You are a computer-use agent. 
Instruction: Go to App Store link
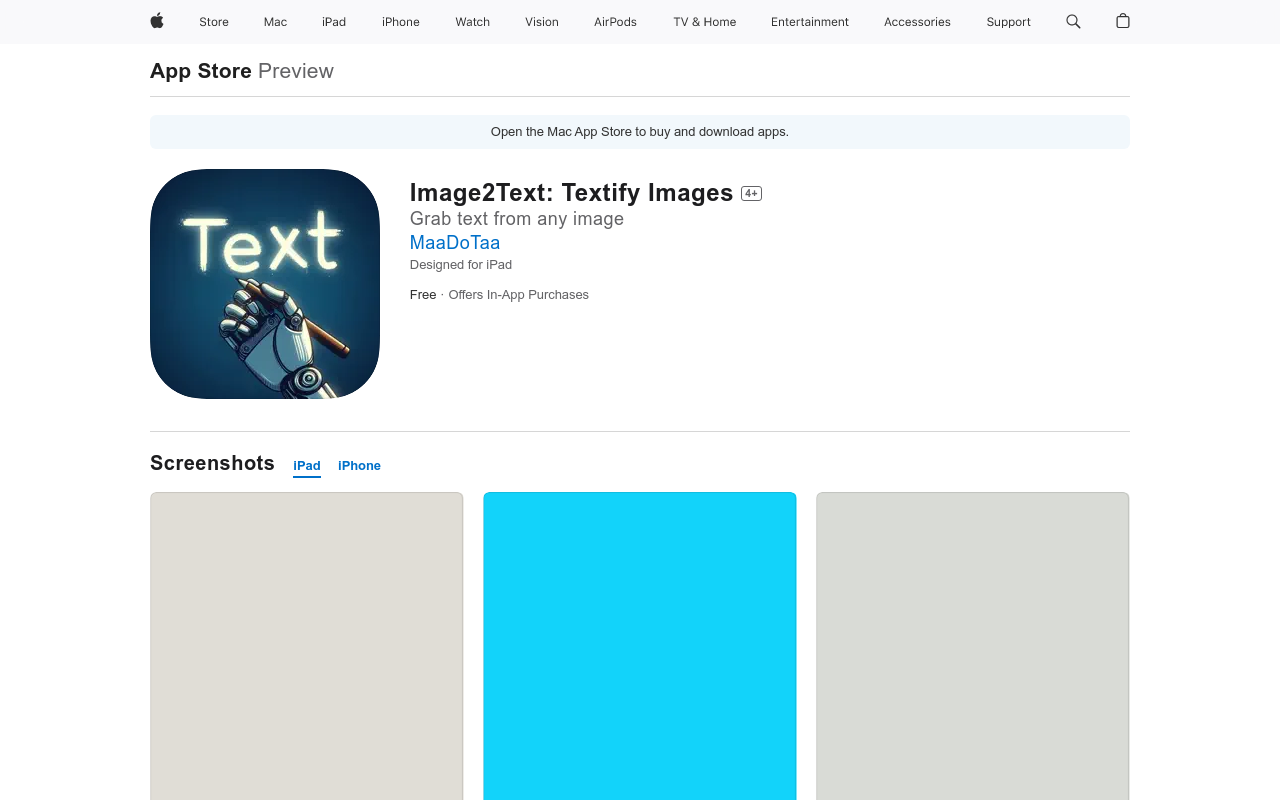(x=201, y=71)
